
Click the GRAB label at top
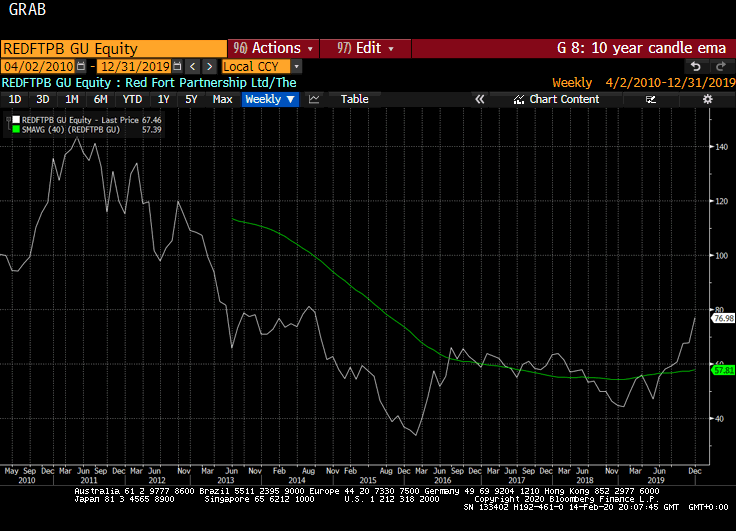pos(27,9)
